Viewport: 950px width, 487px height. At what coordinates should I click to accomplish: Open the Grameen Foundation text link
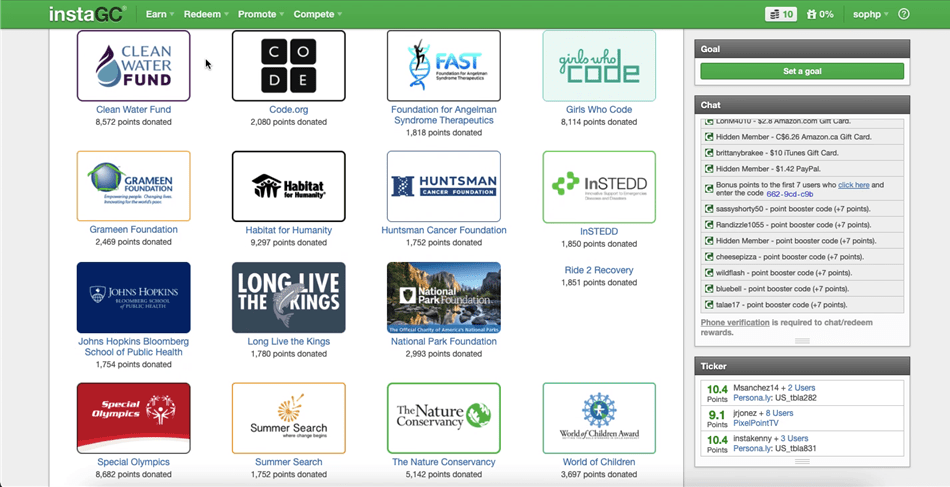click(x=133, y=230)
